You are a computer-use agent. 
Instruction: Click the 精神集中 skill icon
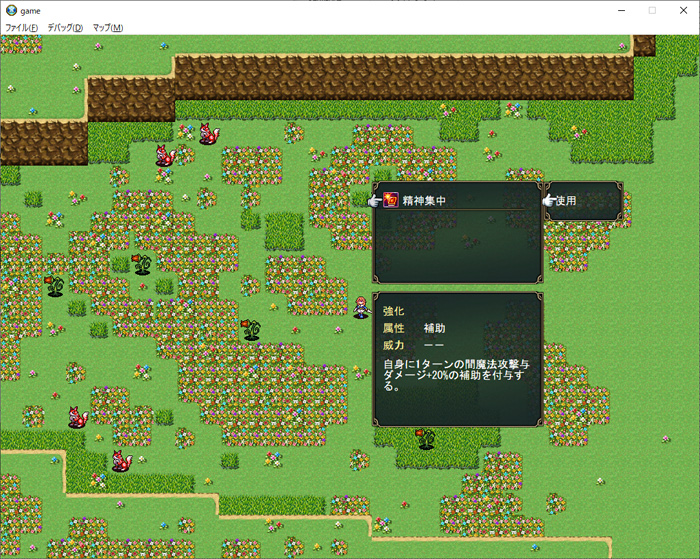391,200
